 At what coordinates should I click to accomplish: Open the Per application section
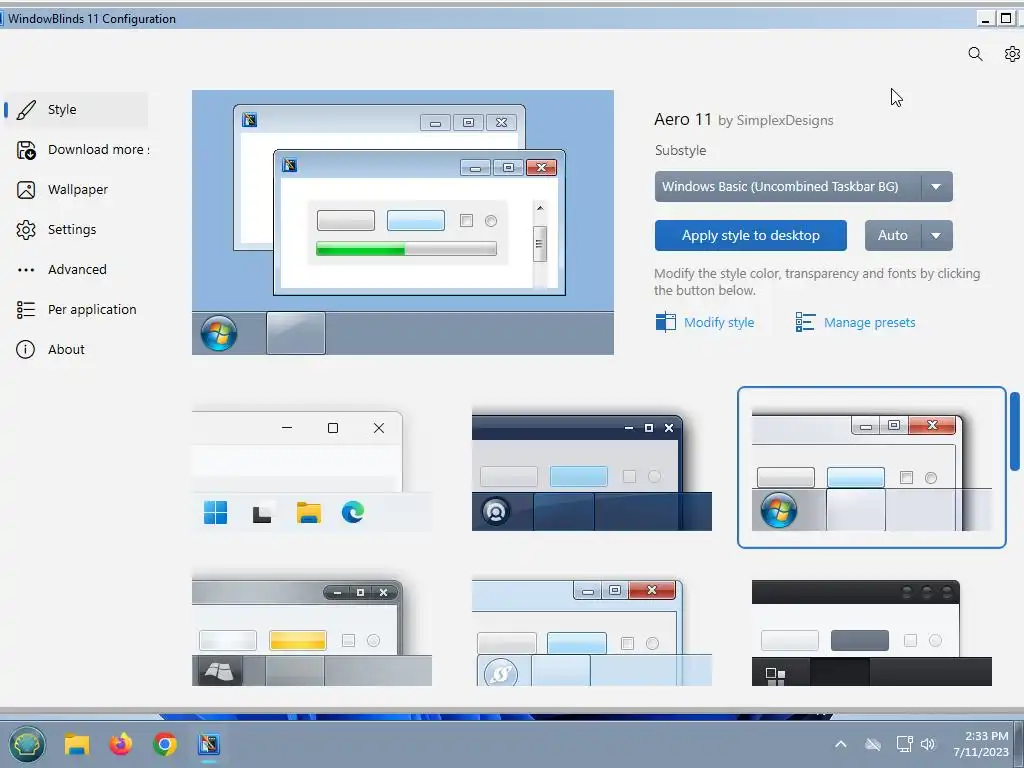click(76, 310)
